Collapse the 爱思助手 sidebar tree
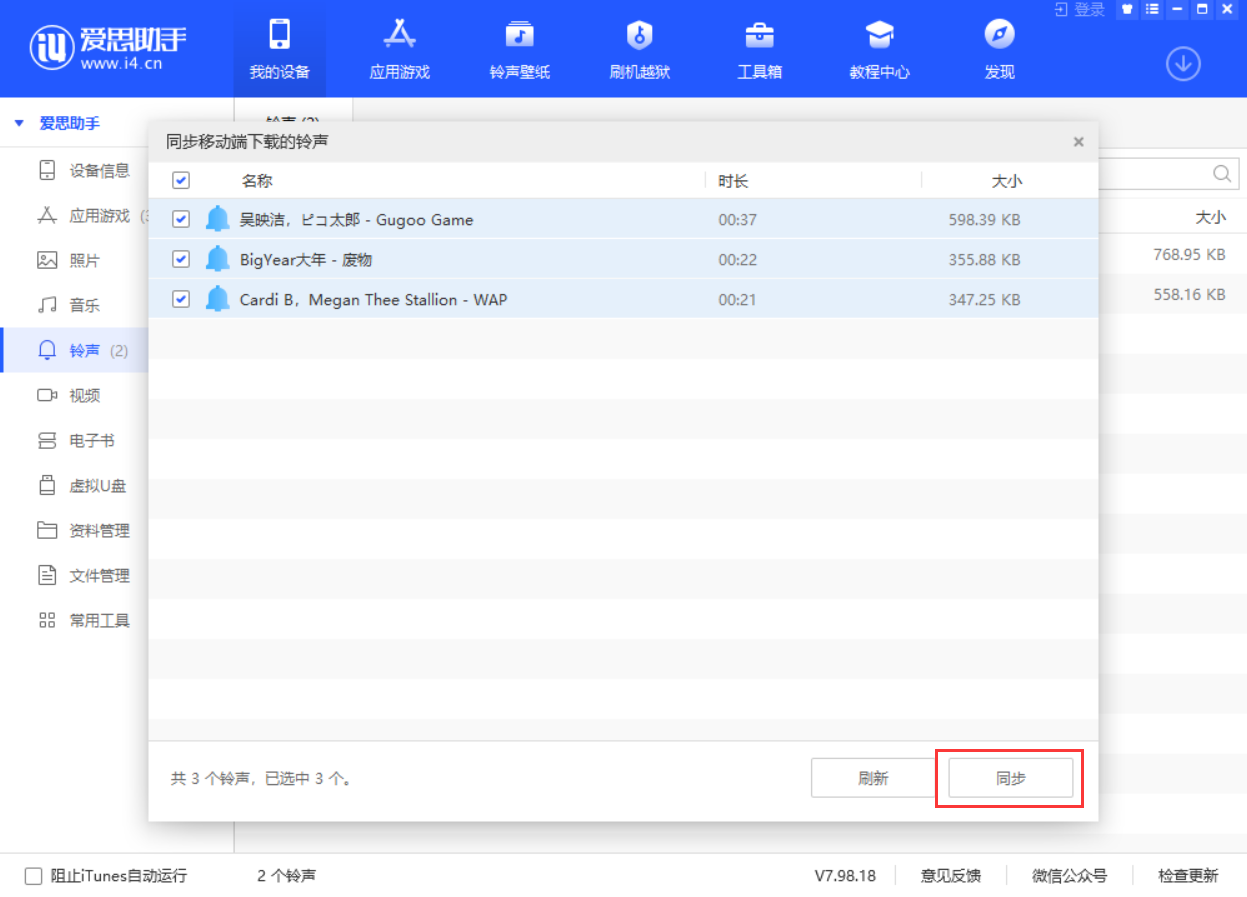This screenshot has height=897, width=1247. (x=19, y=124)
